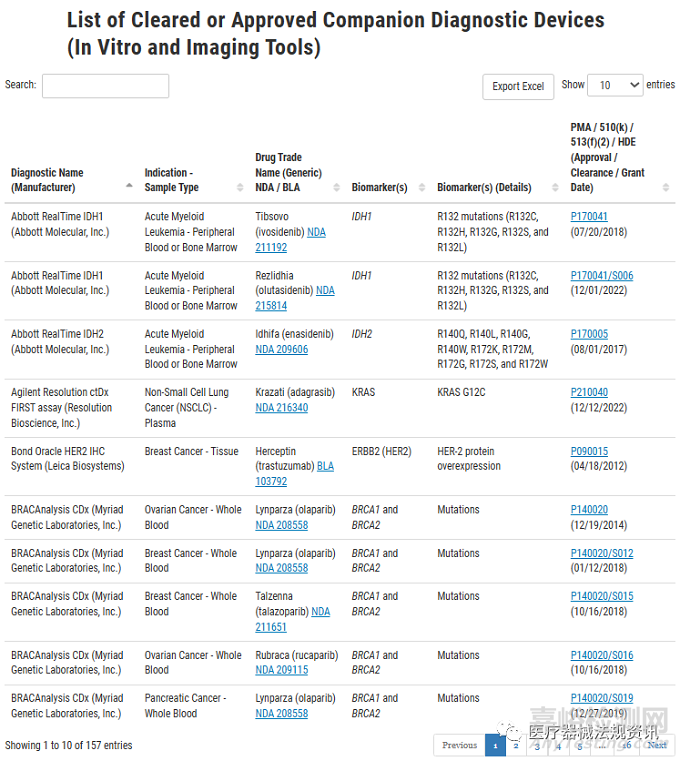Open the P170041 approval link
The image size is (680, 761).
[x=589, y=216]
